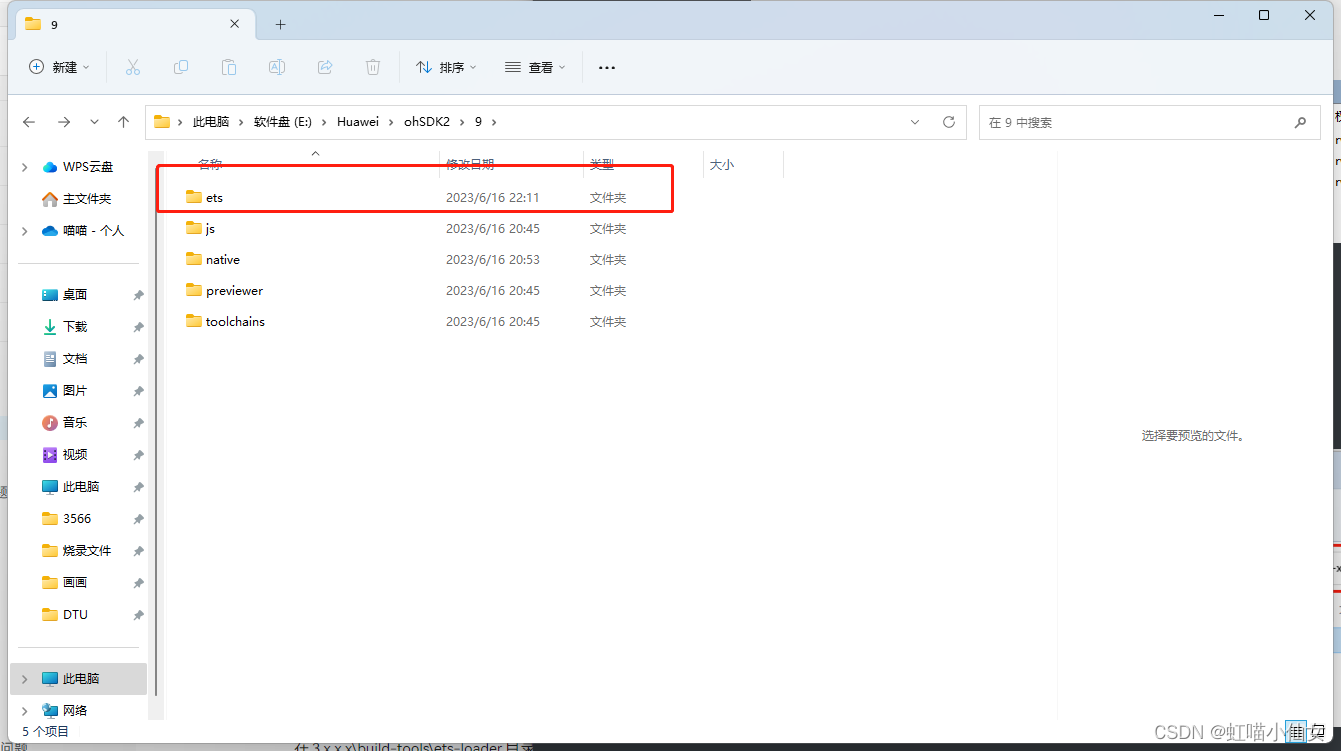The image size is (1341, 751).
Task: Click the ets folder icon
Action: pos(194,197)
